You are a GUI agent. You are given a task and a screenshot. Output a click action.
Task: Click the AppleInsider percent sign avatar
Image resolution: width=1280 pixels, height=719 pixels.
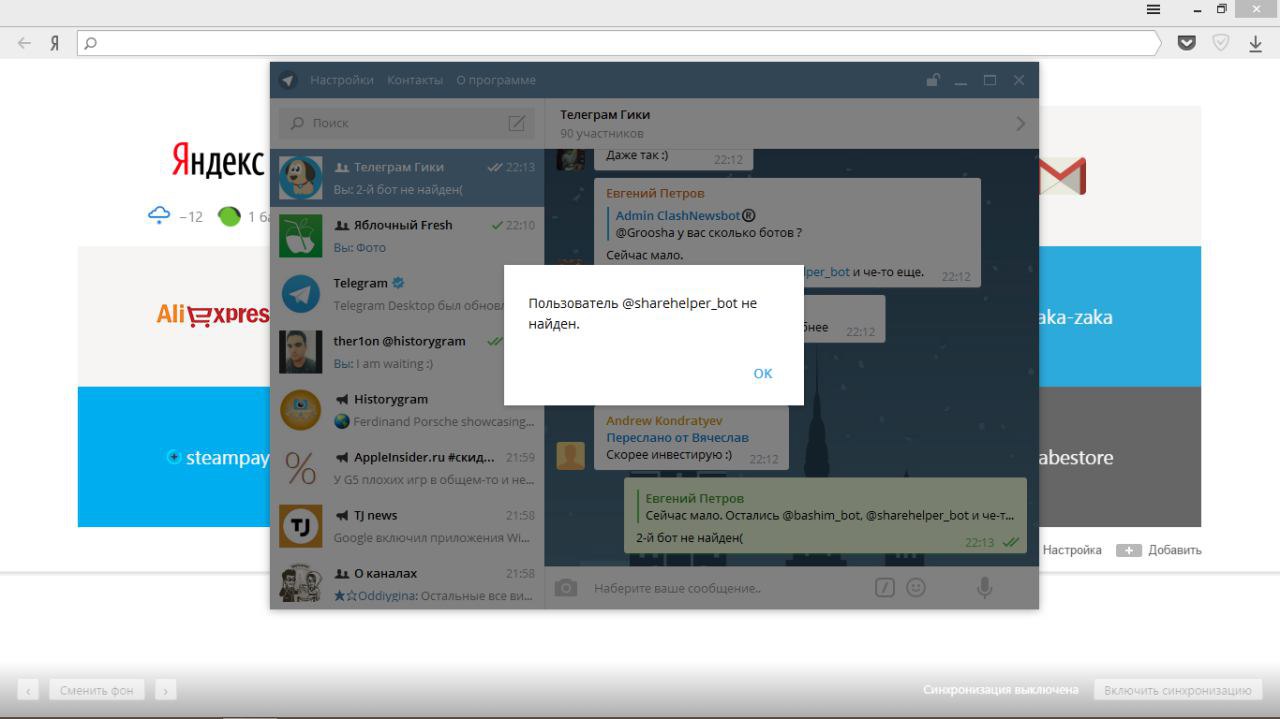tap(300, 468)
